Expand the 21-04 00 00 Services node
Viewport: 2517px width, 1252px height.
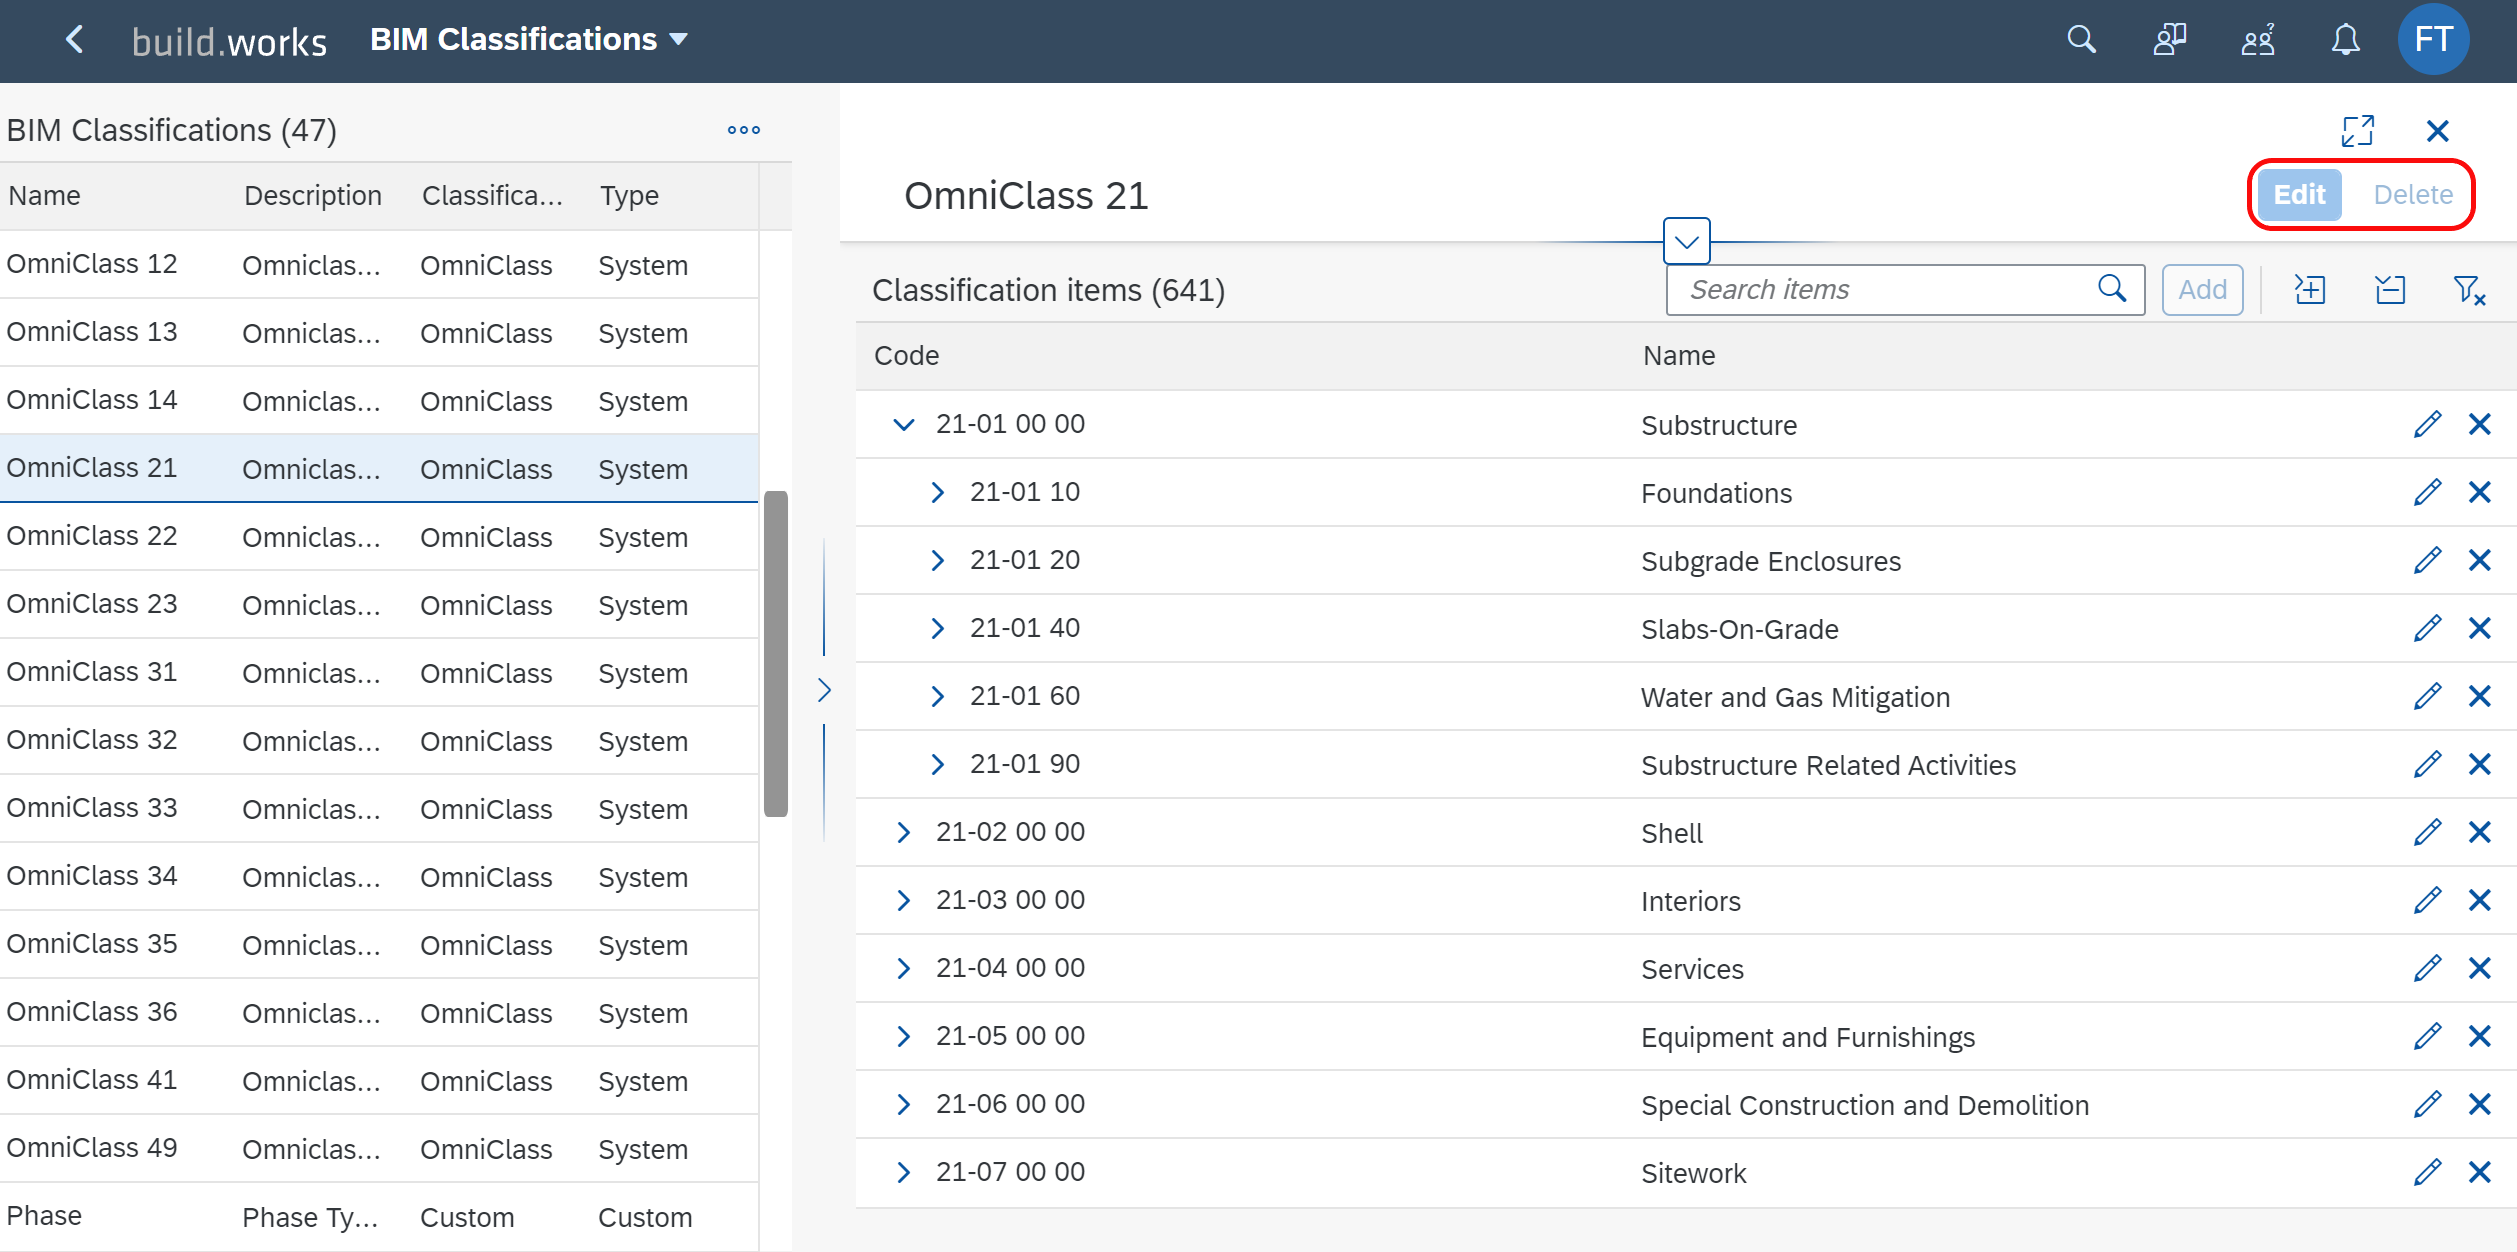(x=903, y=968)
